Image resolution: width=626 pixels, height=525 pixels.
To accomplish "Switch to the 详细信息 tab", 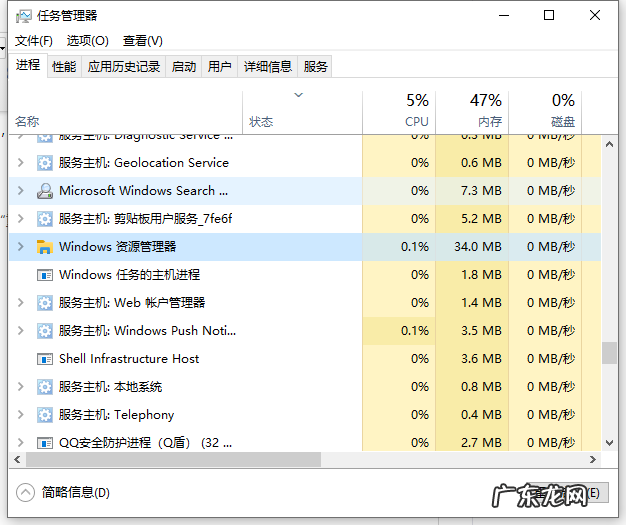I will (268, 66).
